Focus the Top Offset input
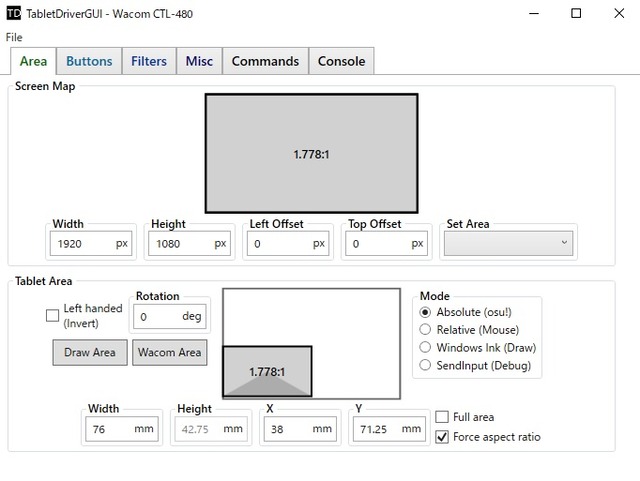The width and height of the screenshot is (640, 481). point(387,244)
